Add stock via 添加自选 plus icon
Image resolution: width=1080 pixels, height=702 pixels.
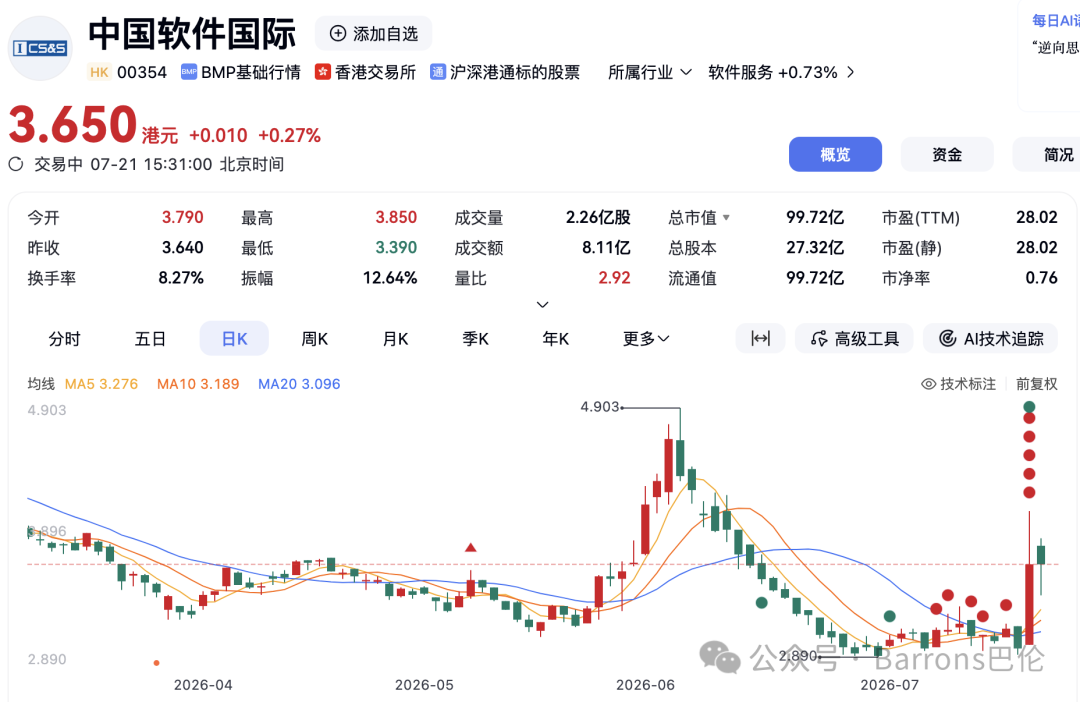(x=338, y=34)
